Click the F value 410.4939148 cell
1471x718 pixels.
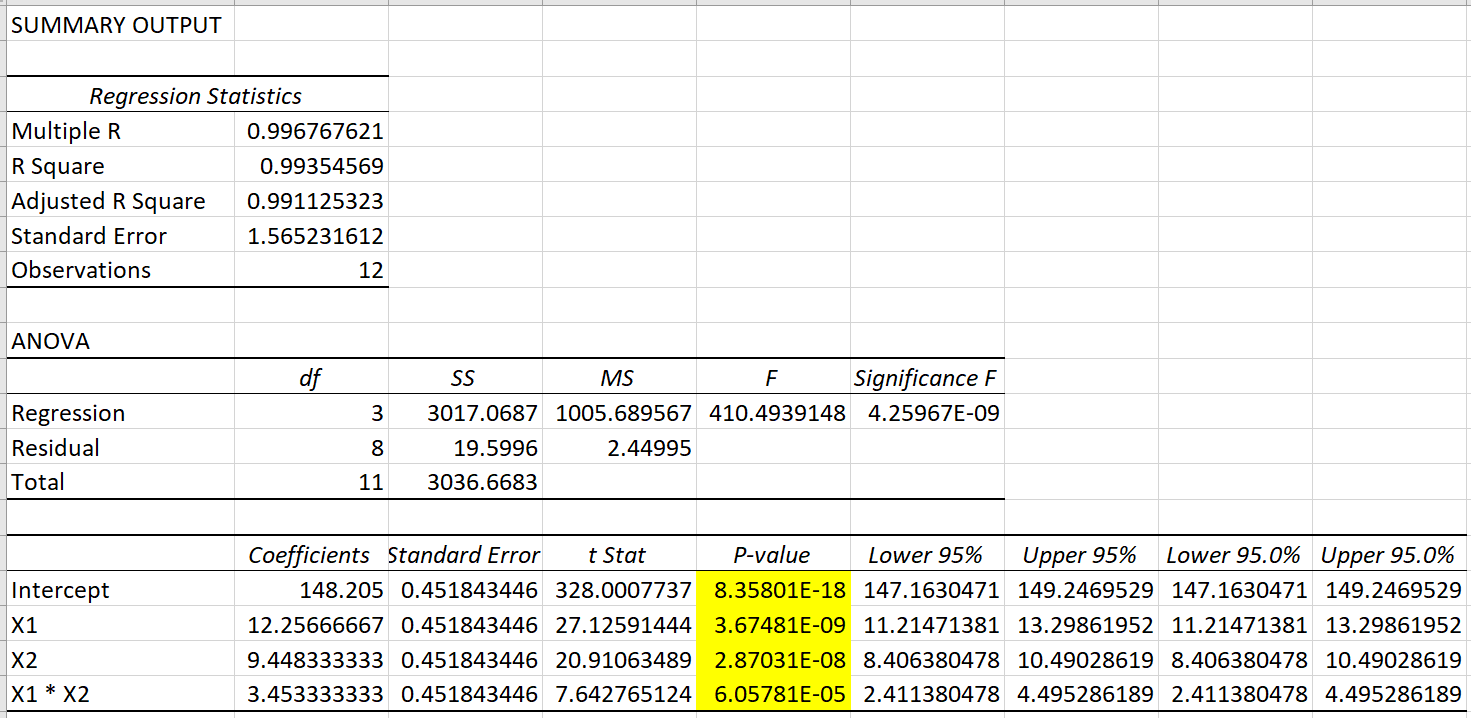777,413
